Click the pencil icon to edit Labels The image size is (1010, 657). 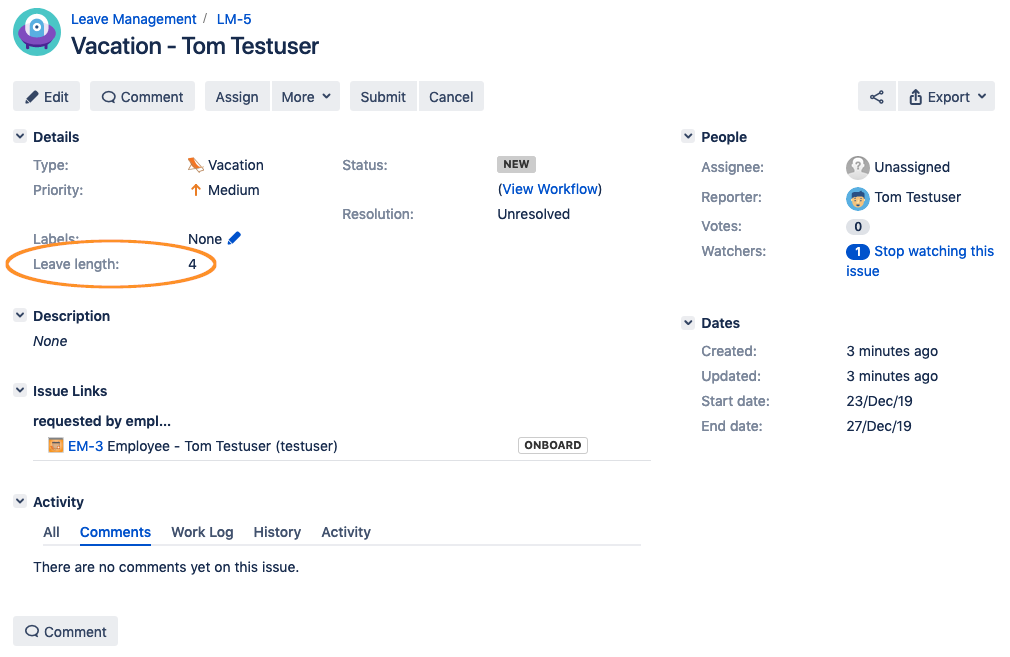[x=234, y=238]
